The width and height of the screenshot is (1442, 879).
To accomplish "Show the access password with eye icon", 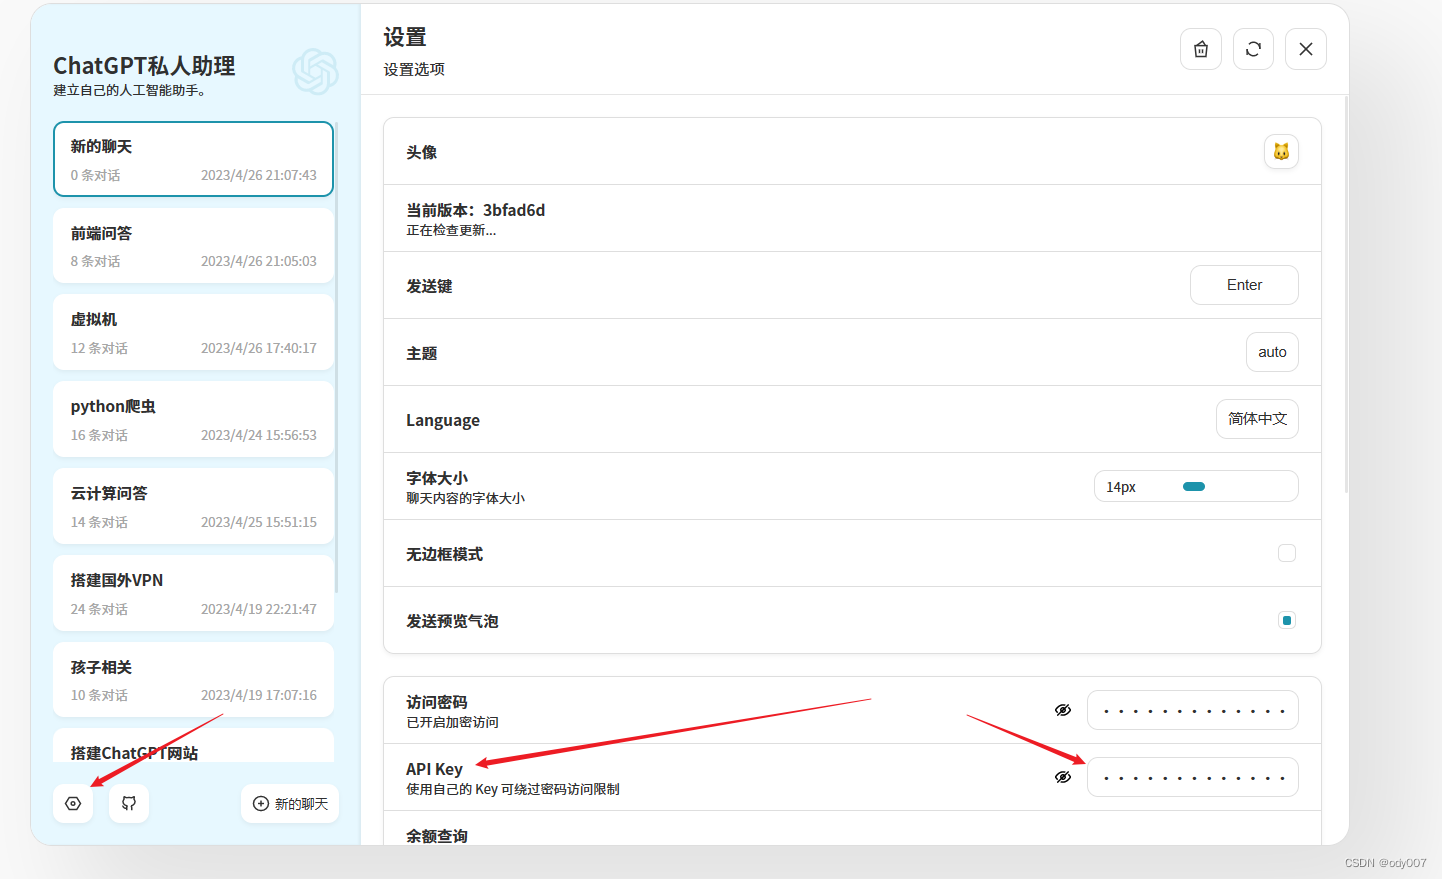I will pyautogui.click(x=1063, y=710).
